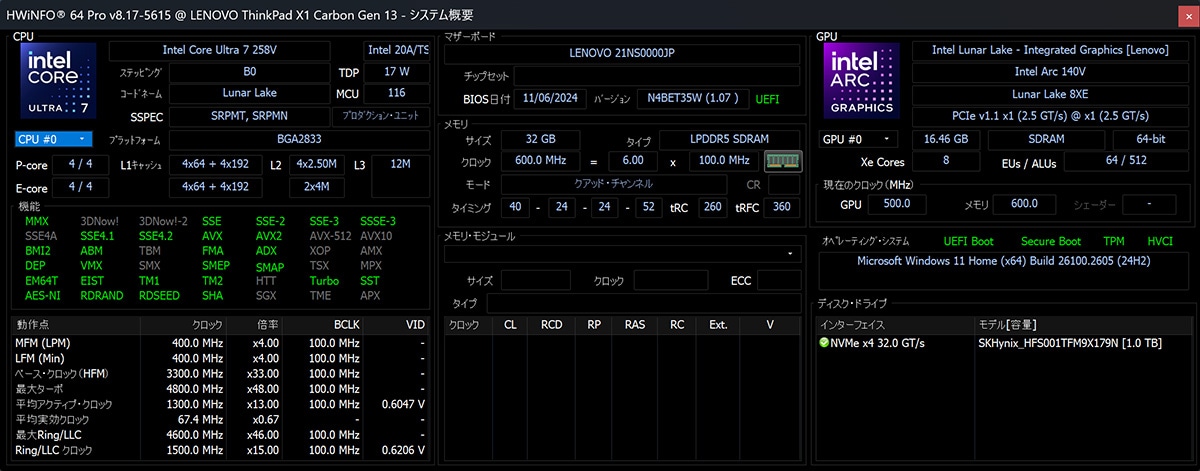Screen dimensions: 1200x471
Task: Click the green NVMe drive status icon
Action: tap(824, 343)
